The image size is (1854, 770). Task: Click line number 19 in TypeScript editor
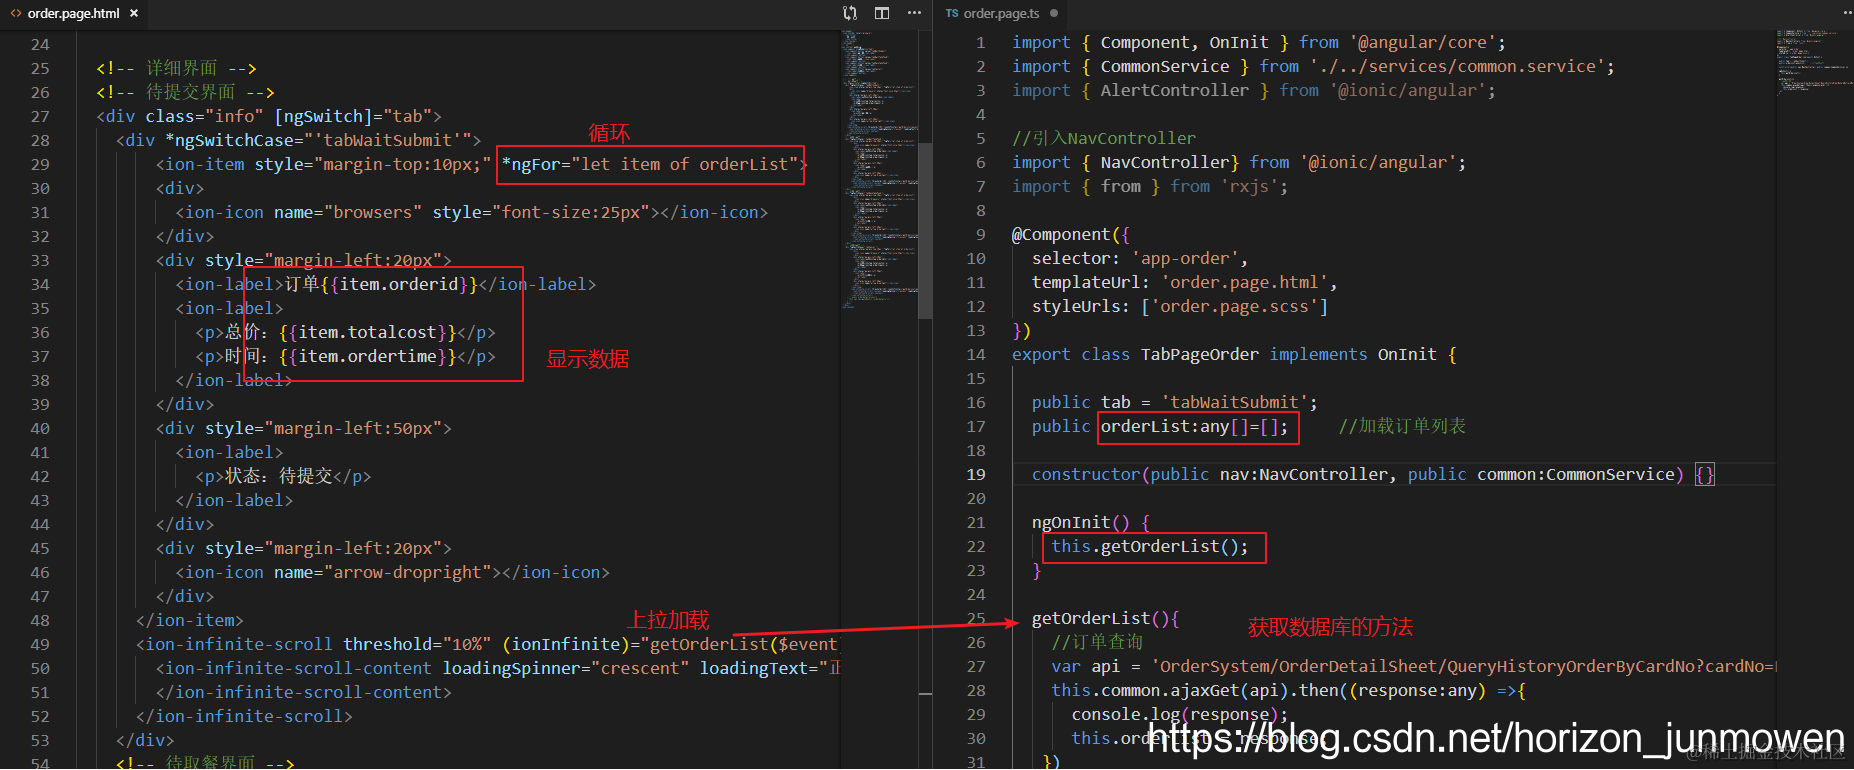coord(976,474)
